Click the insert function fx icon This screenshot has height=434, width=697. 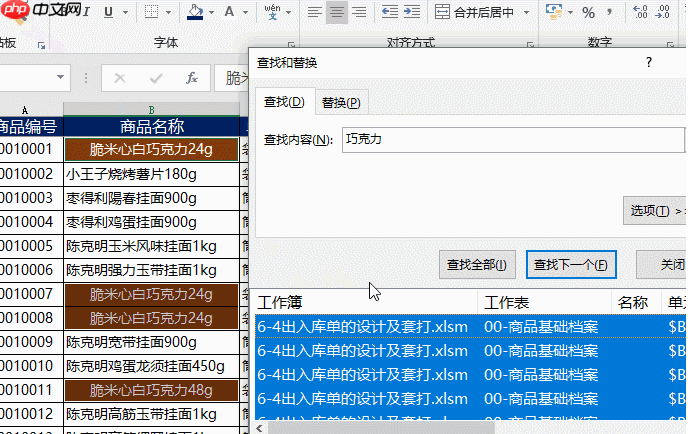pyautogui.click(x=192, y=78)
